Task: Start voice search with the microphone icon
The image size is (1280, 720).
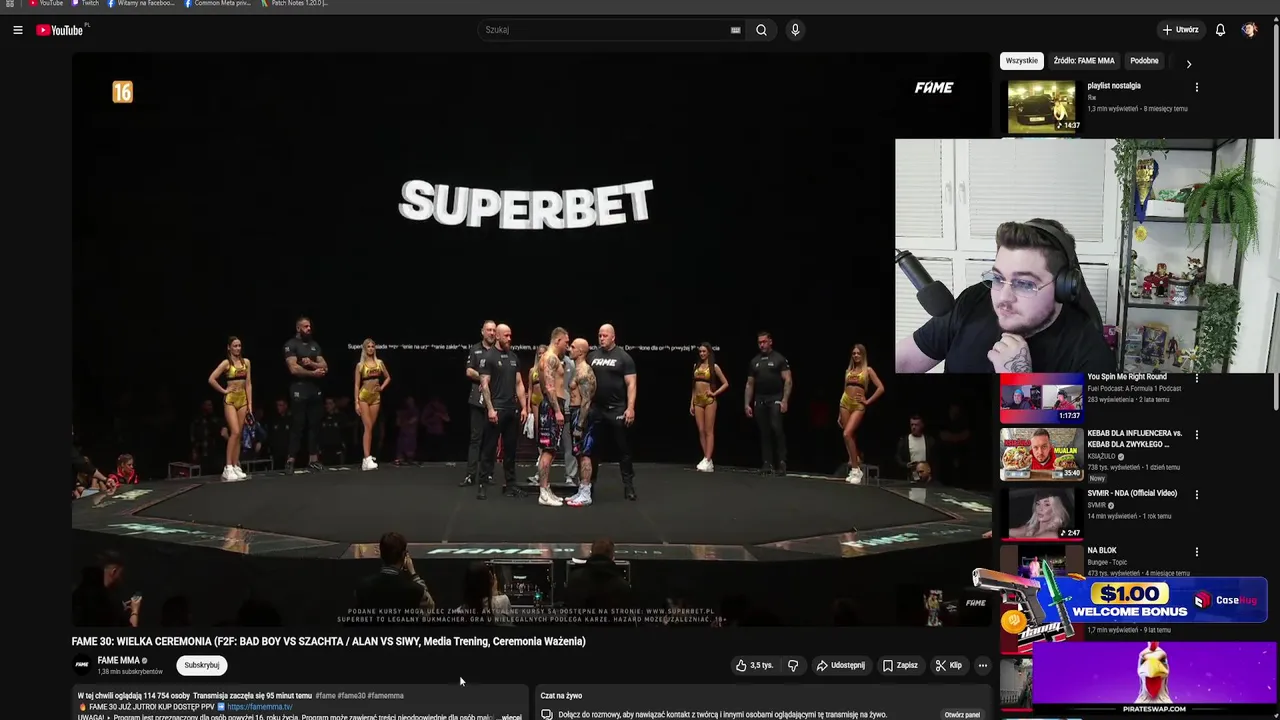Action: point(795,30)
